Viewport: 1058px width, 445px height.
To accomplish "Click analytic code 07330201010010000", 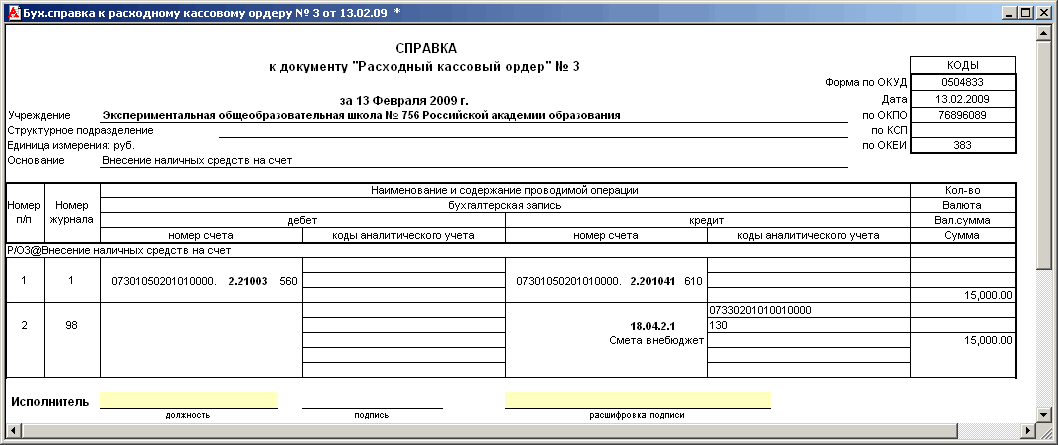I will (x=760, y=310).
